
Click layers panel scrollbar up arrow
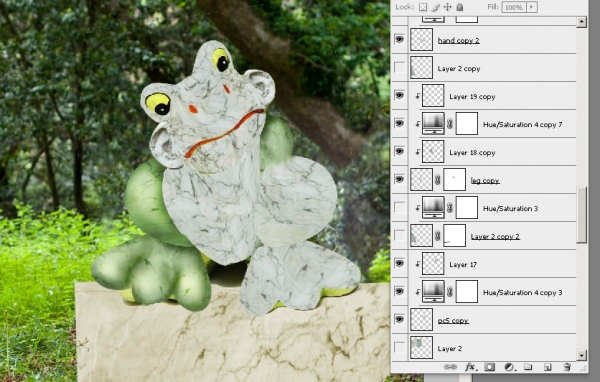click(582, 22)
